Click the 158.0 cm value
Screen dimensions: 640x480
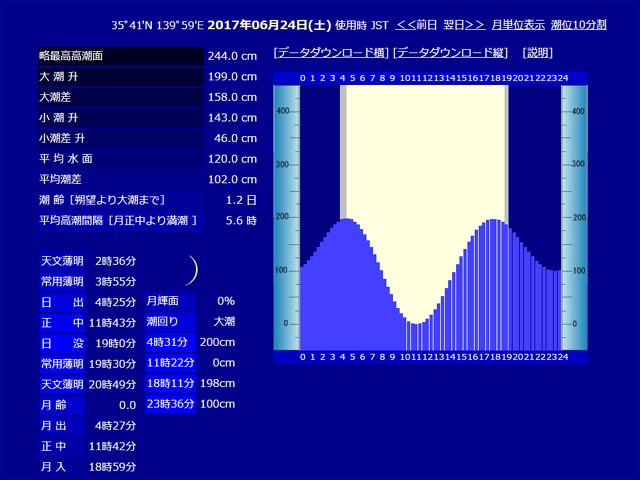(232, 98)
